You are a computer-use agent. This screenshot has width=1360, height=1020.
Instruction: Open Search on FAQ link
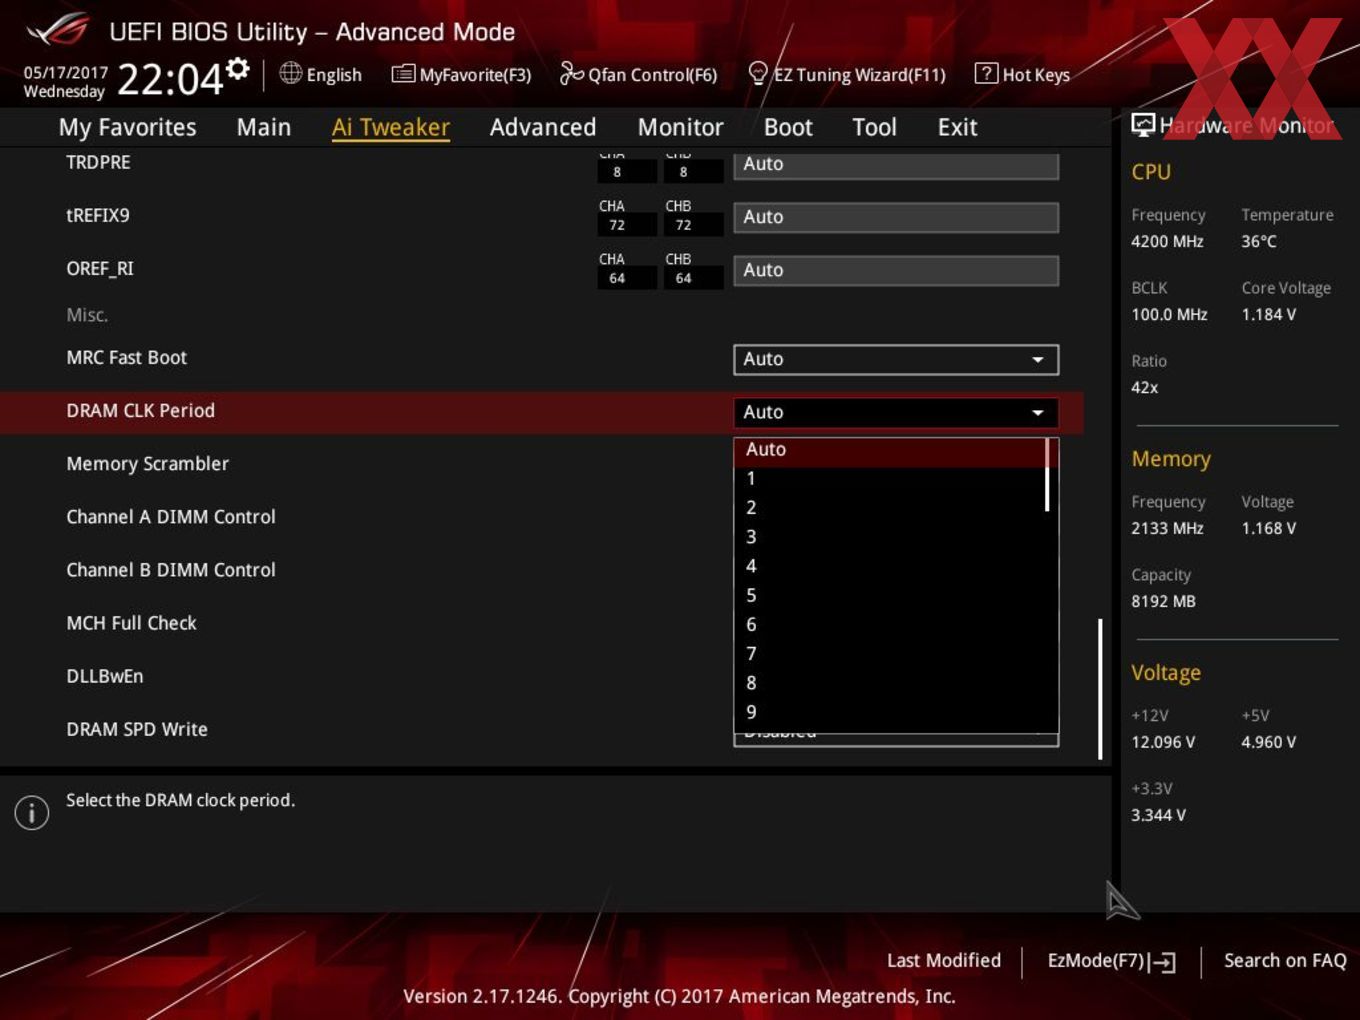[1285, 960]
